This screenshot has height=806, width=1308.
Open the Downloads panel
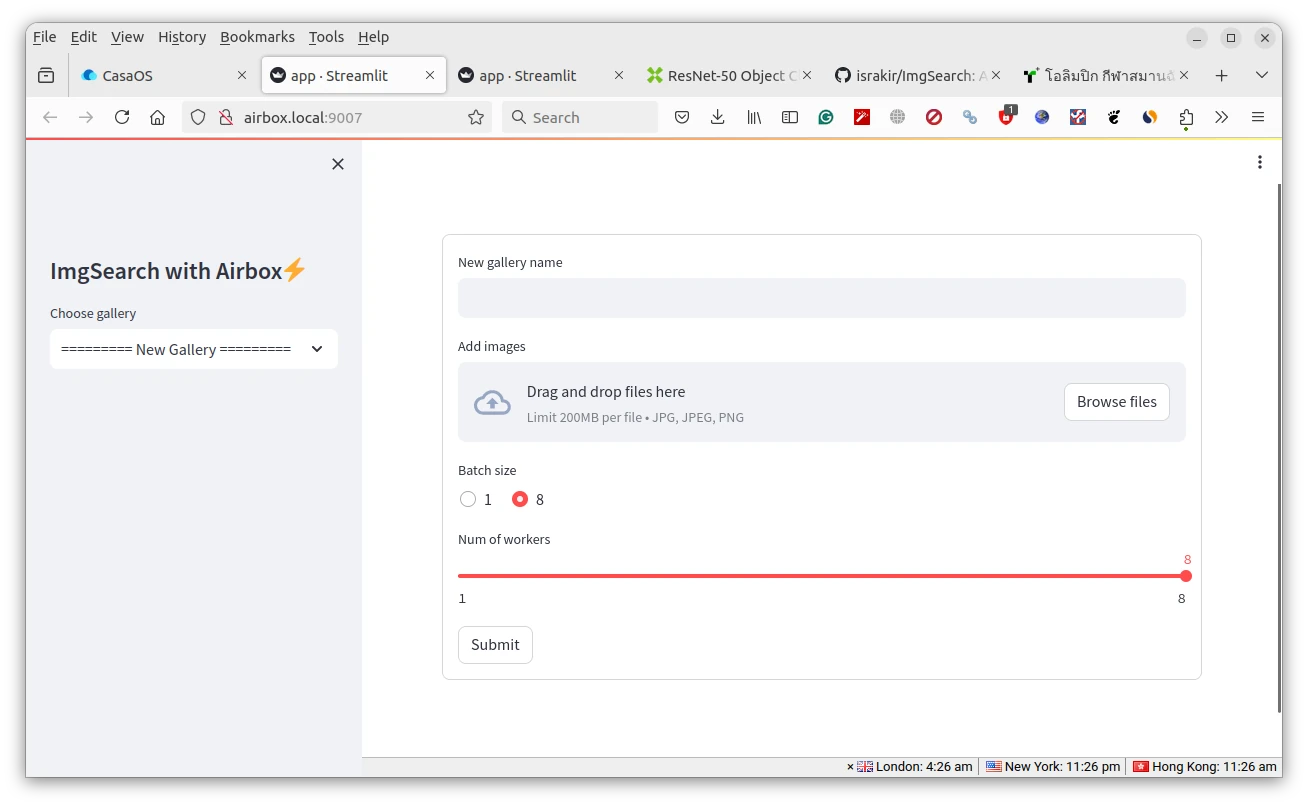click(718, 117)
